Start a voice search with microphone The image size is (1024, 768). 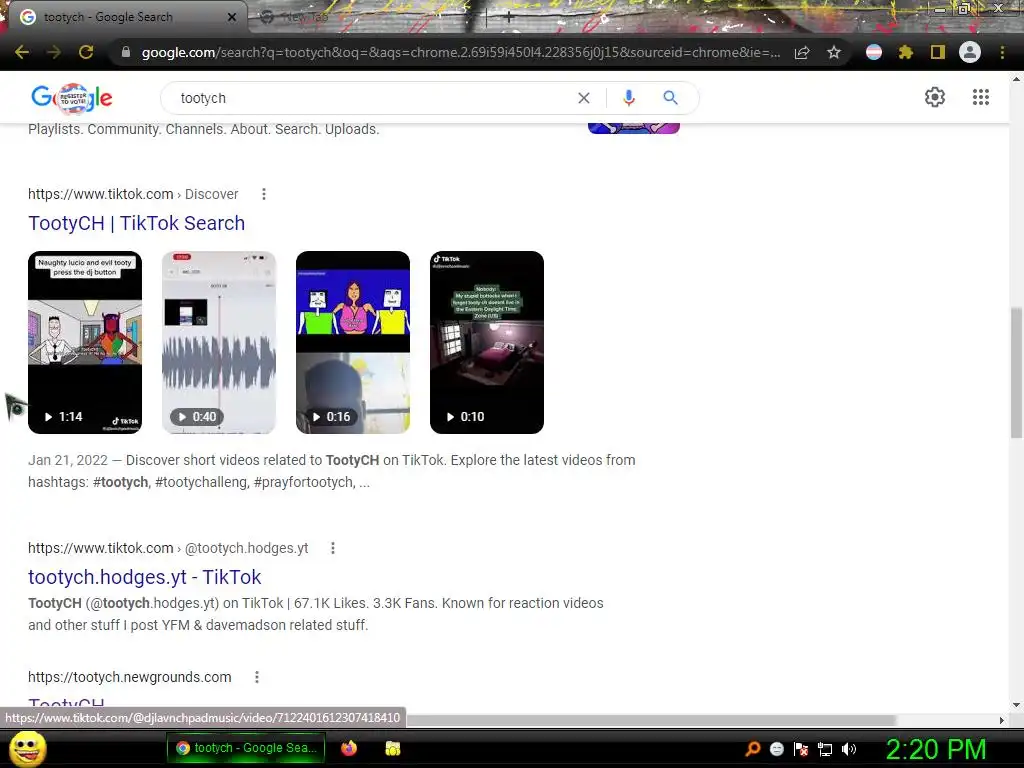pyautogui.click(x=628, y=98)
